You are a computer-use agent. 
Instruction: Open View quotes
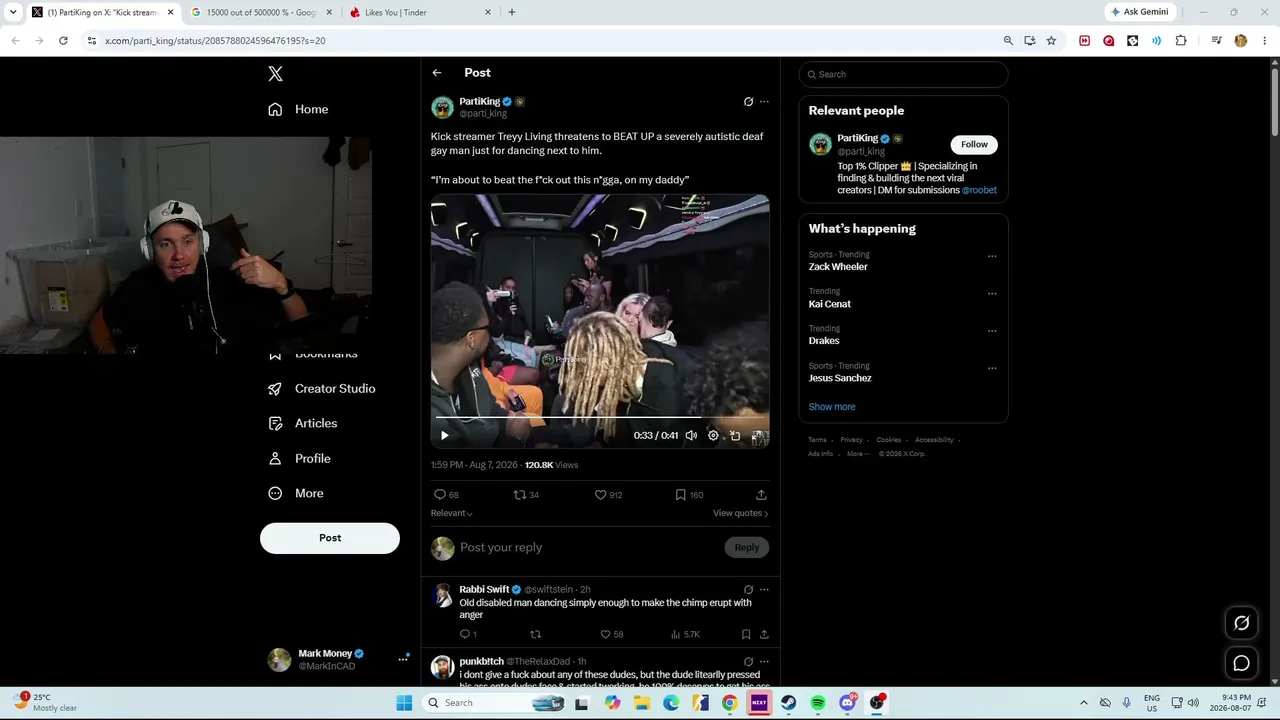[x=740, y=513]
